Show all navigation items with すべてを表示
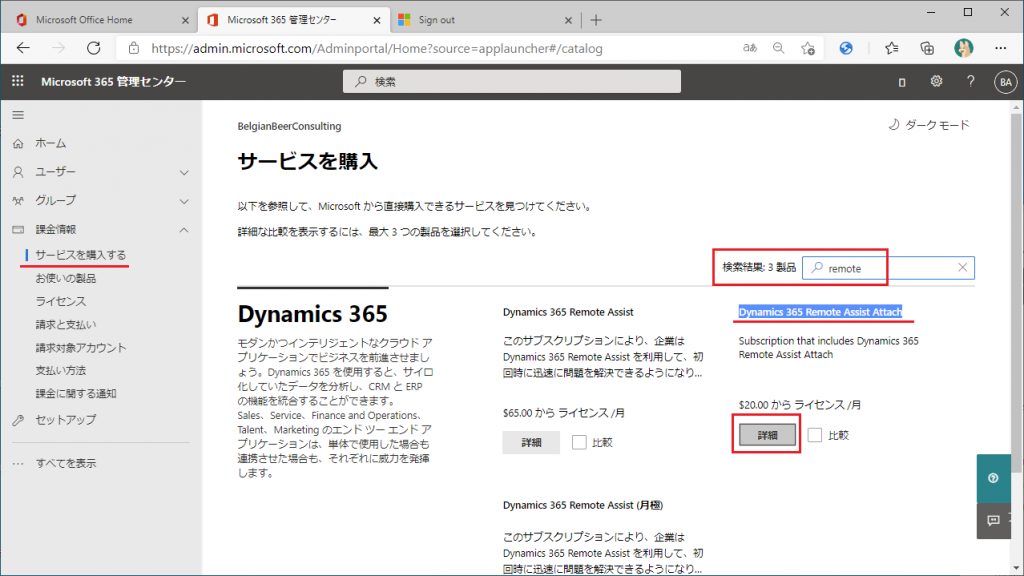The width and height of the screenshot is (1024, 576). point(65,463)
